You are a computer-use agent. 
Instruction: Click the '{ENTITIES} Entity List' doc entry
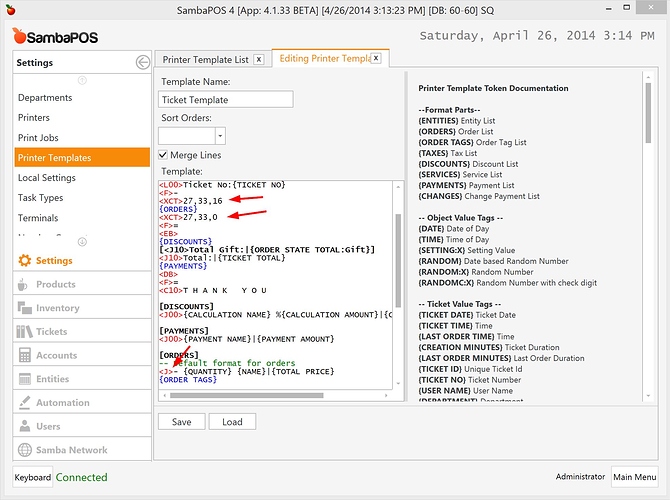point(457,121)
